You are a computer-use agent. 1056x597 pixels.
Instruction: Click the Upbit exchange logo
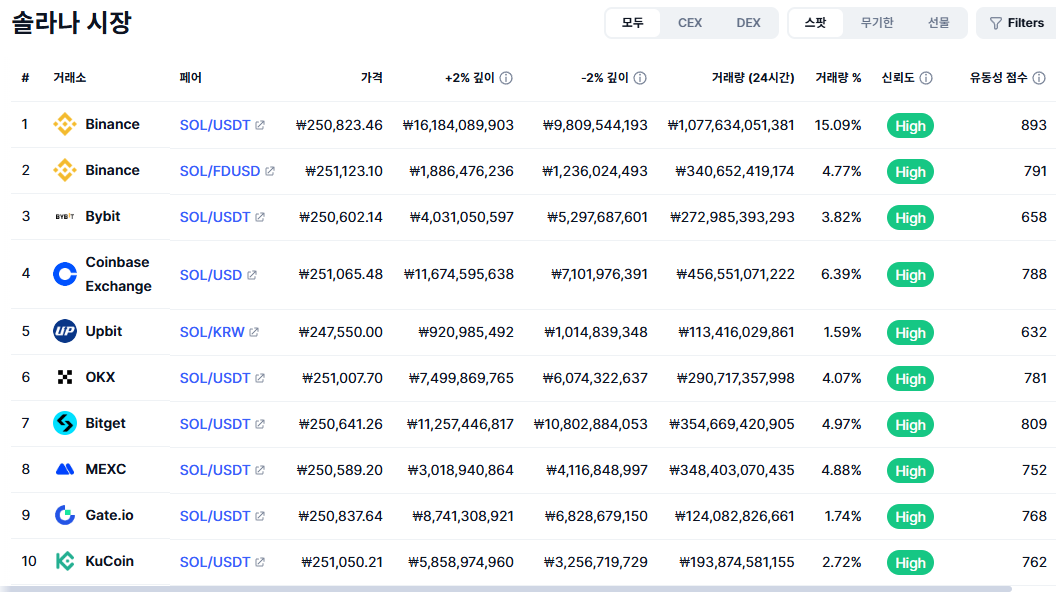point(65,331)
